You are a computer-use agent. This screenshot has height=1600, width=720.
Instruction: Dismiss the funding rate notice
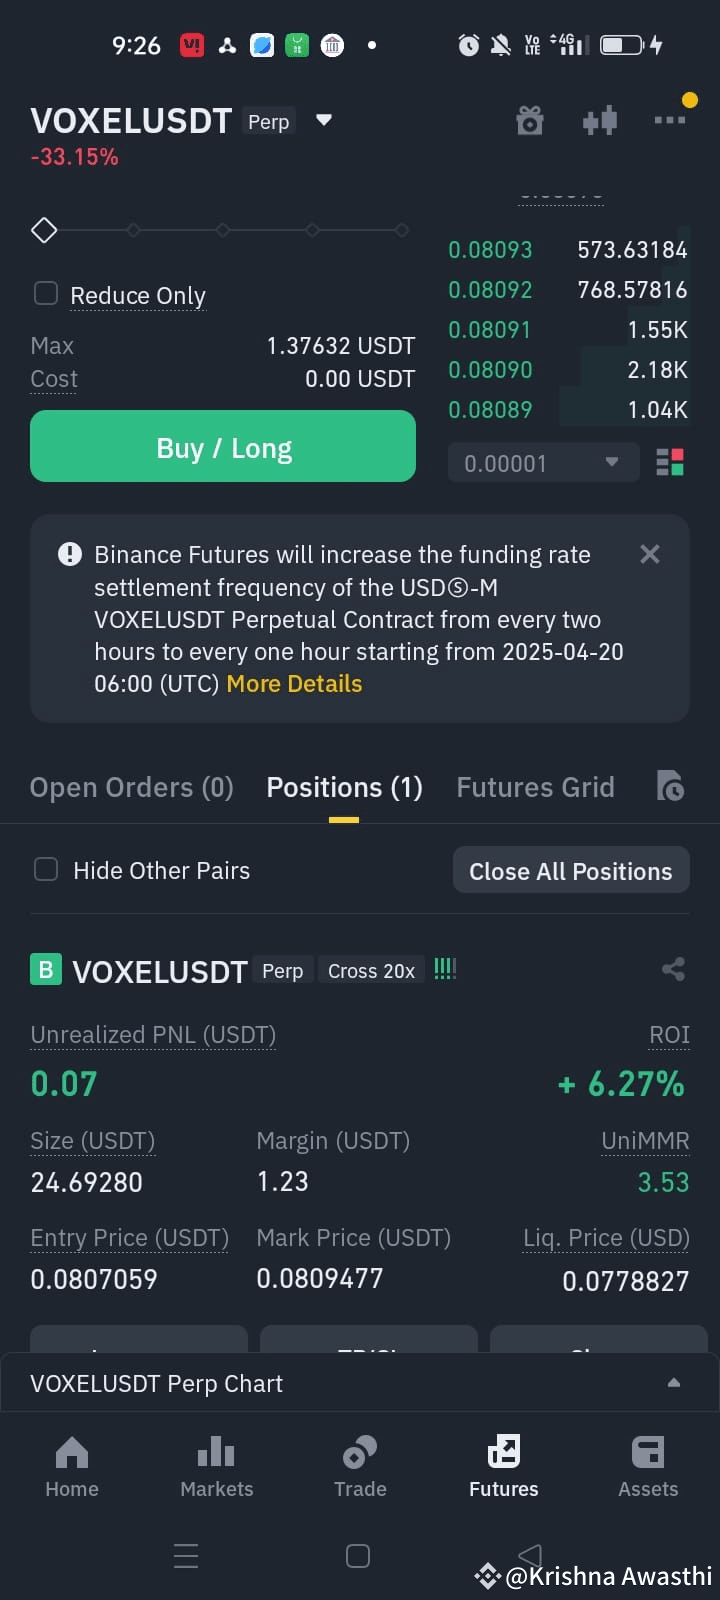[x=650, y=554]
